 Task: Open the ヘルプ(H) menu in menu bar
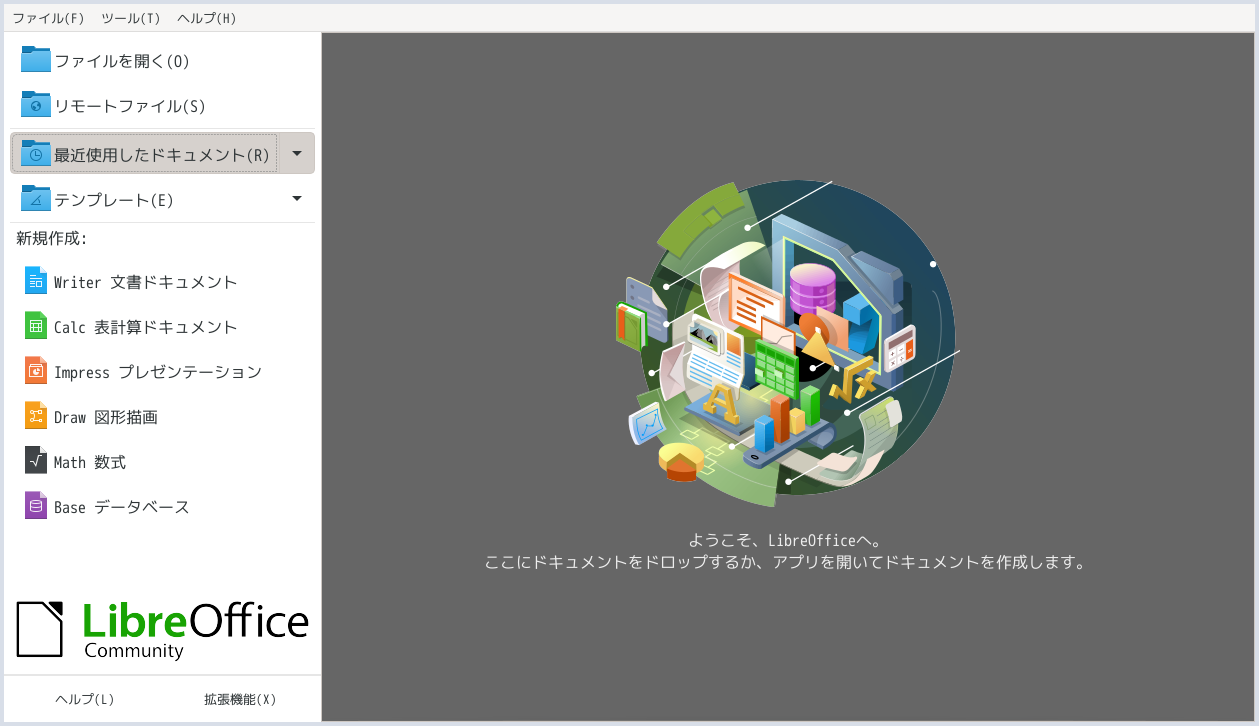(x=207, y=18)
